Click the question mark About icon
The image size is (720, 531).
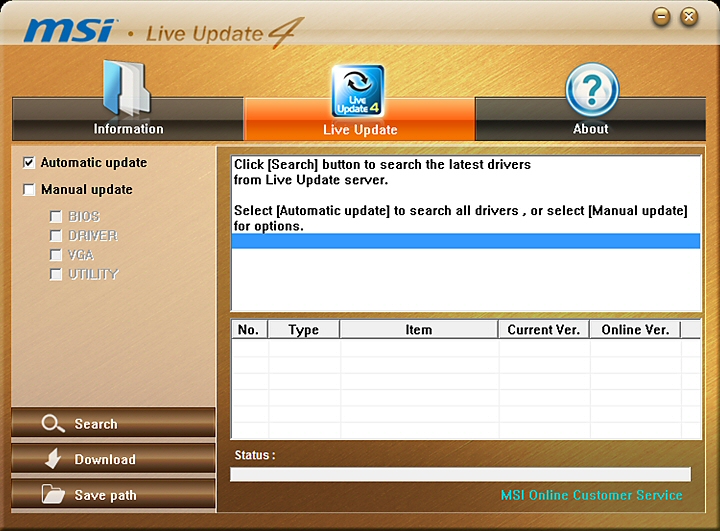point(592,90)
